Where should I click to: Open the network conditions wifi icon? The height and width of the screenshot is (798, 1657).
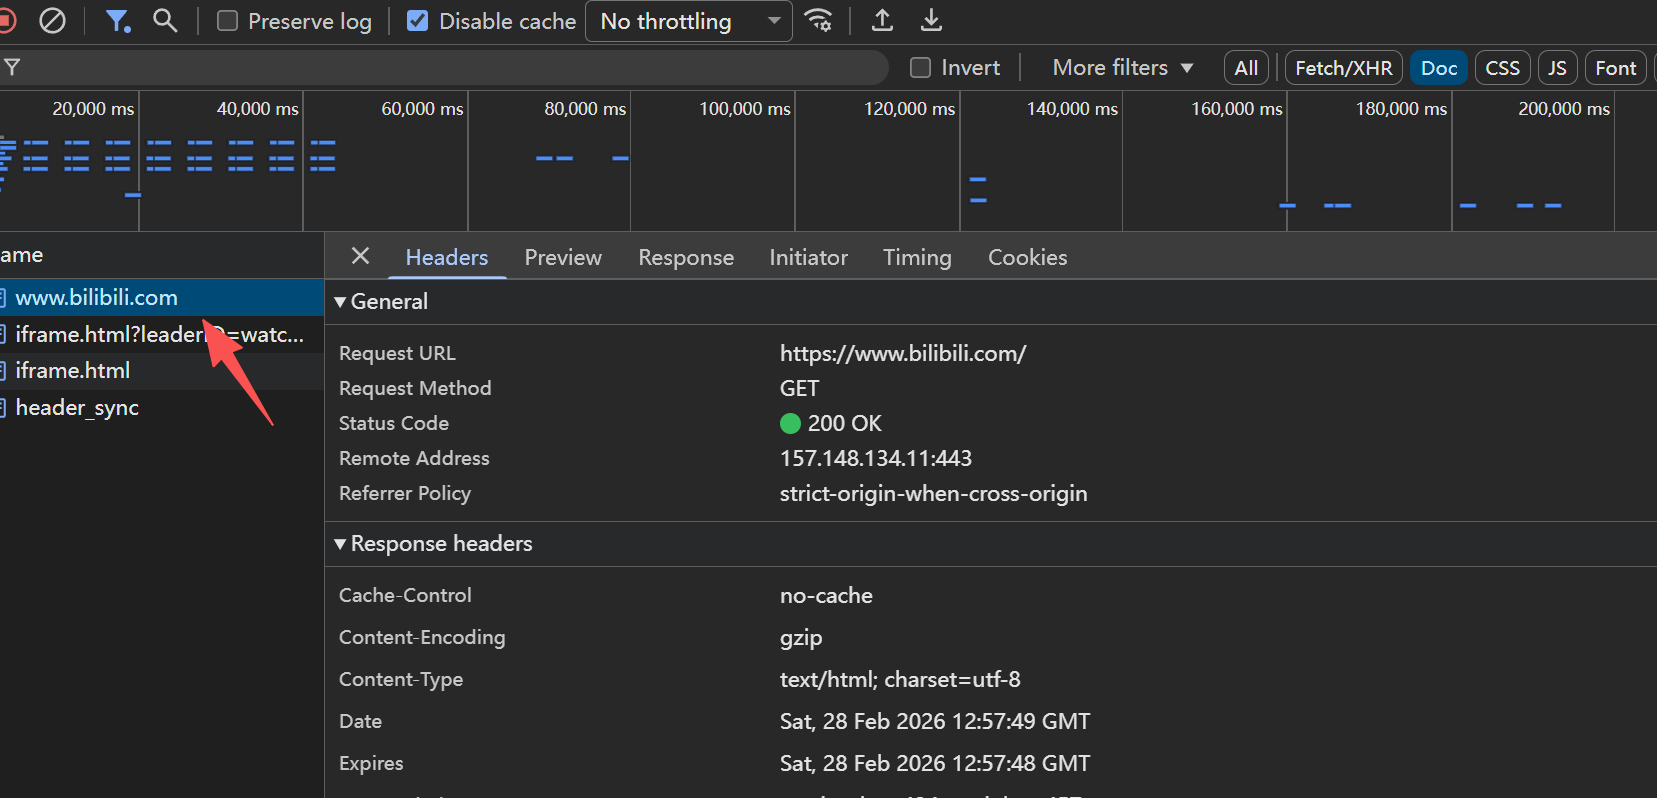click(x=819, y=21)
